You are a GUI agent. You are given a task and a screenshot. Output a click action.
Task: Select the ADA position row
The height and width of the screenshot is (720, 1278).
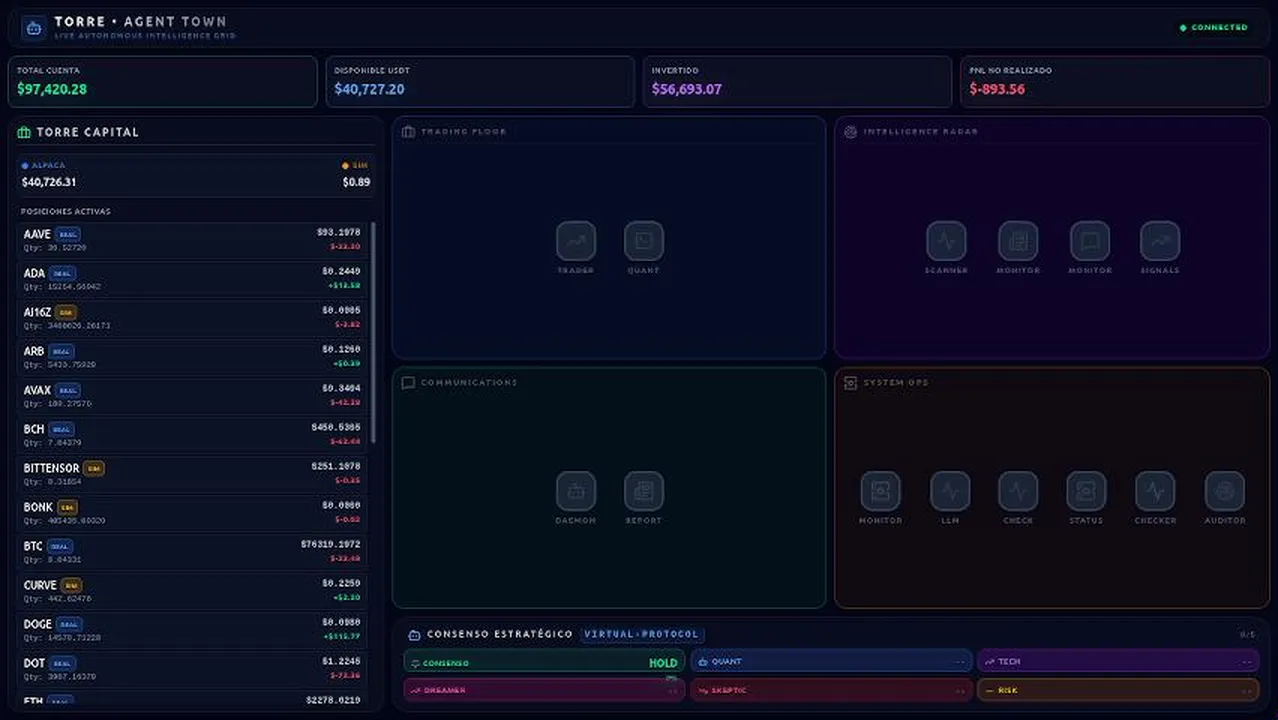tap(192, 279)
